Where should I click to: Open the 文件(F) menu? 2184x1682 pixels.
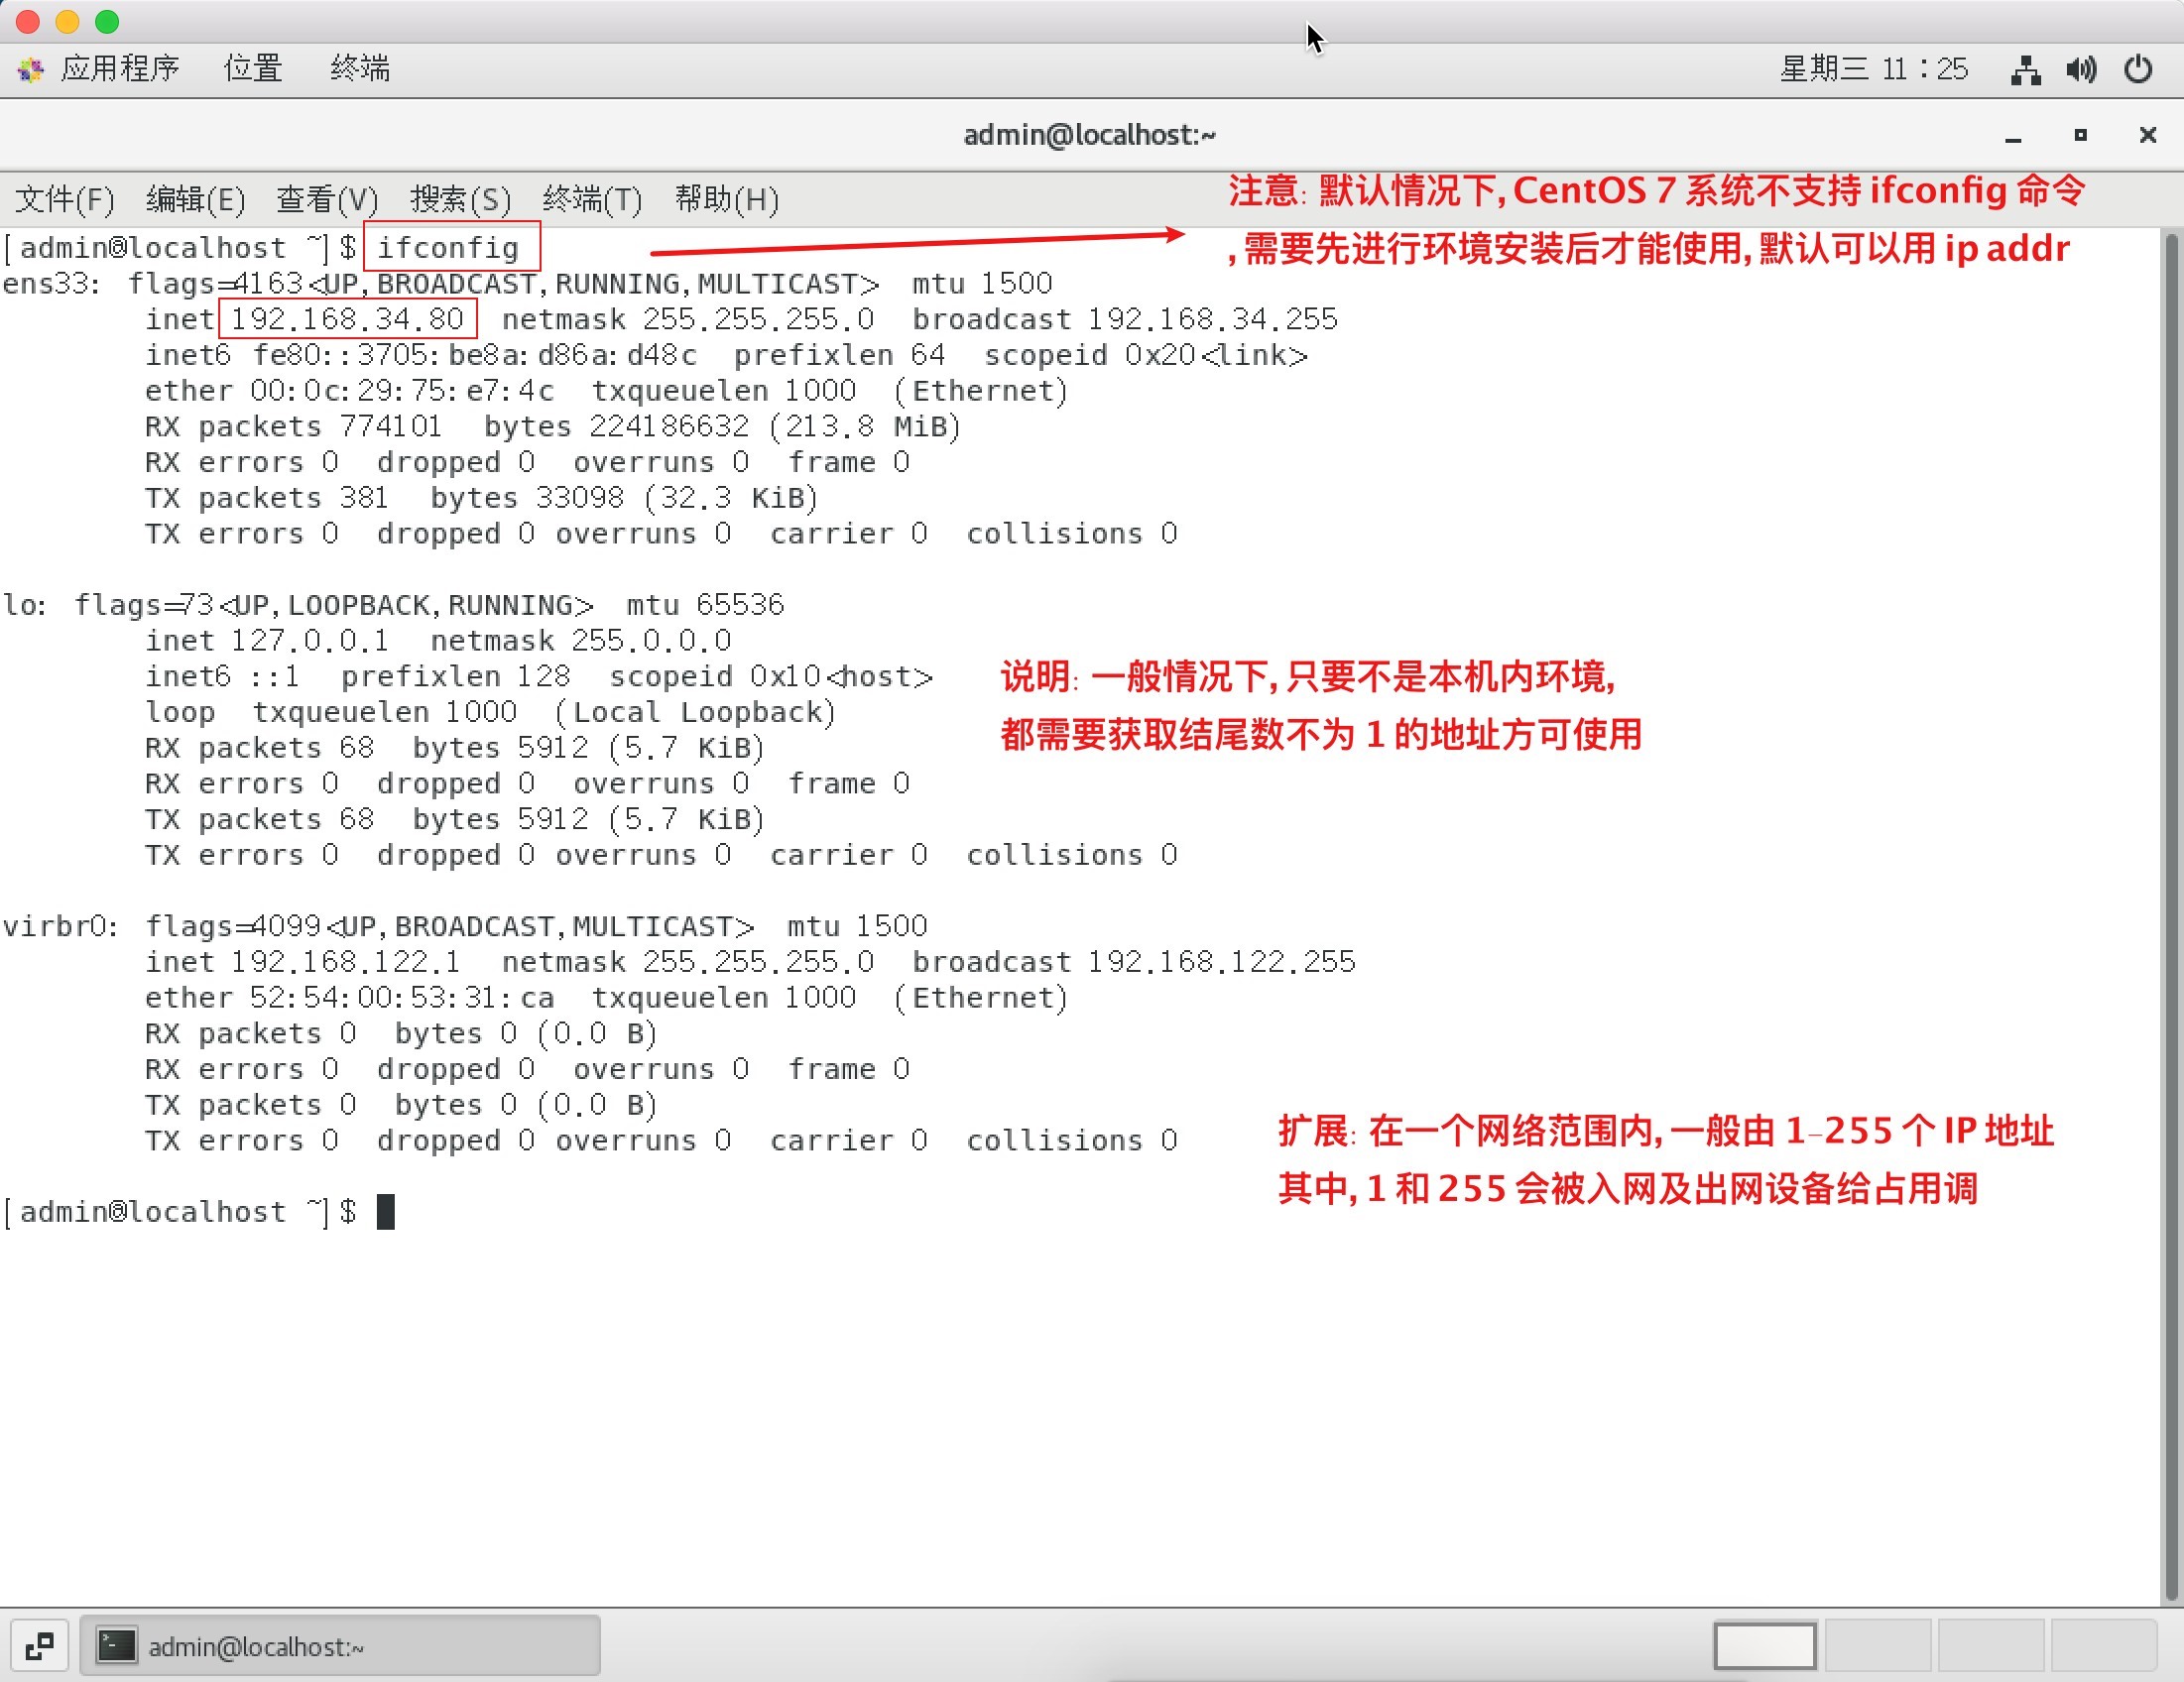pos(65,199)
